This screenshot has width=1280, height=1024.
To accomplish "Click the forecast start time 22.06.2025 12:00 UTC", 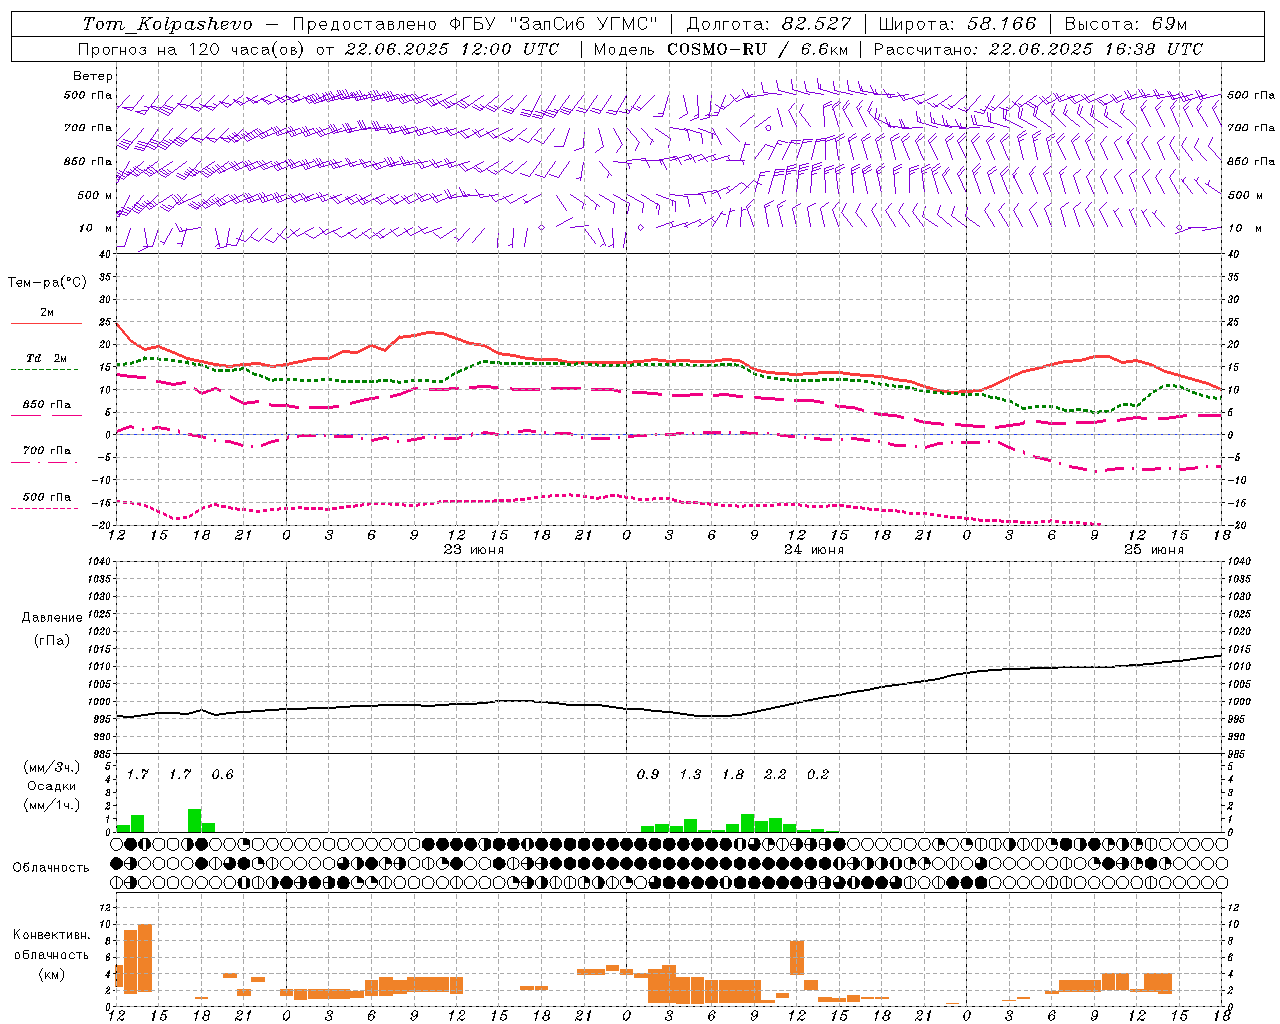I will point(451,49).
